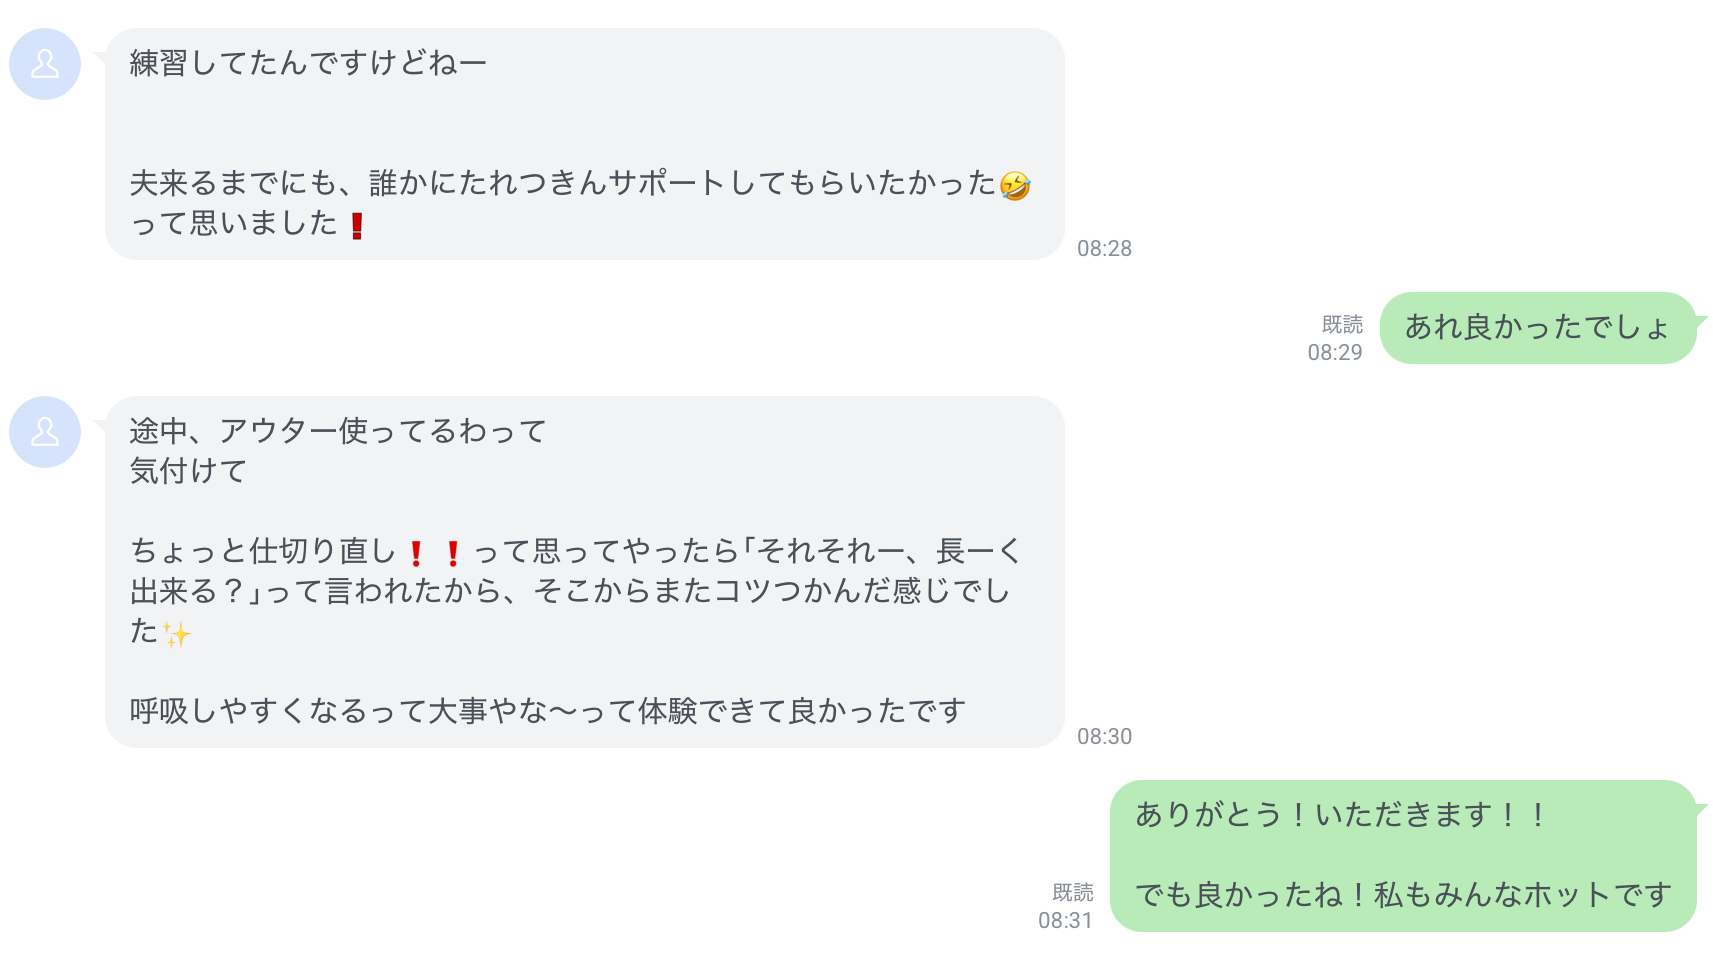Click the avatar beside the 途中、アウター message

(x=45, y=432)
